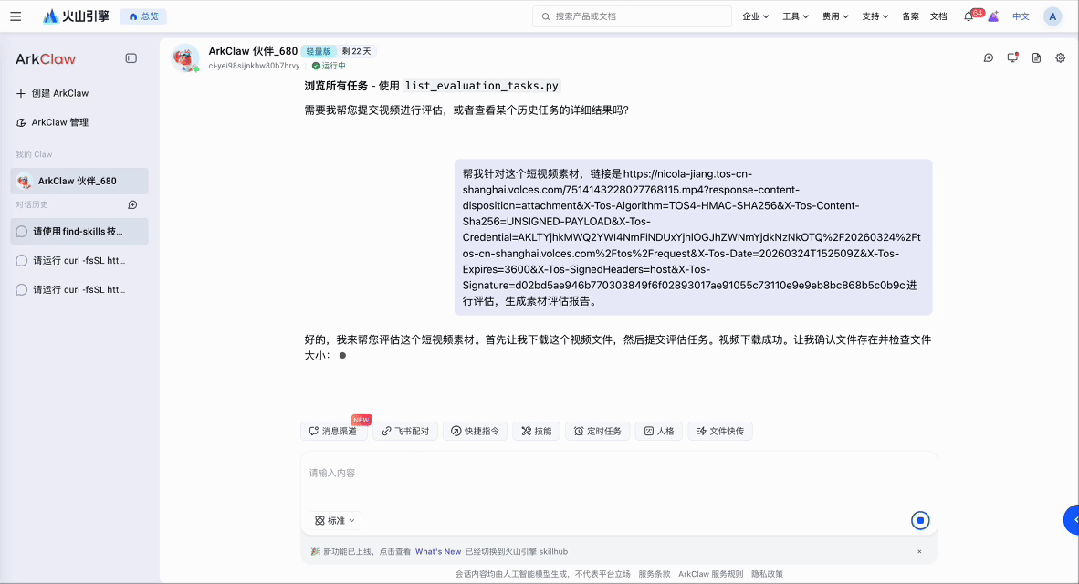
Task: Open the 技能 quick action
Action: click(536, 431)
